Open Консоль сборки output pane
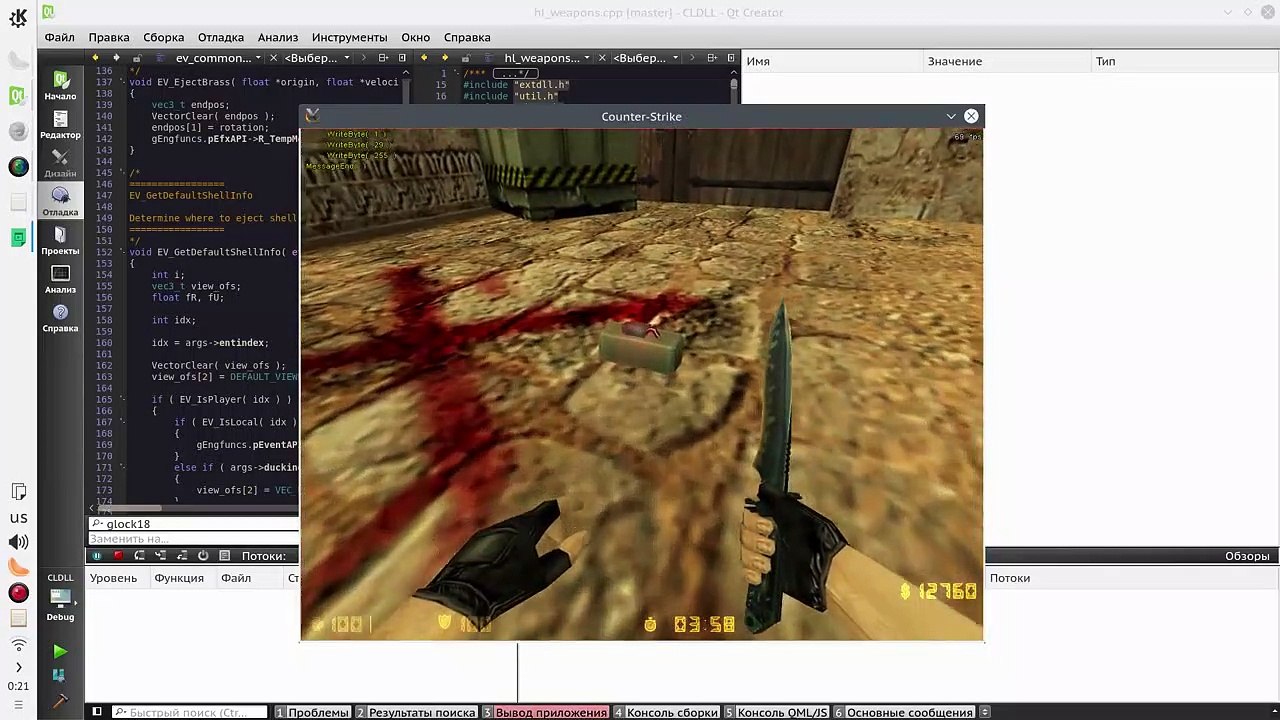The width and height of the screenshot is (1280, 720). (666, 712)
